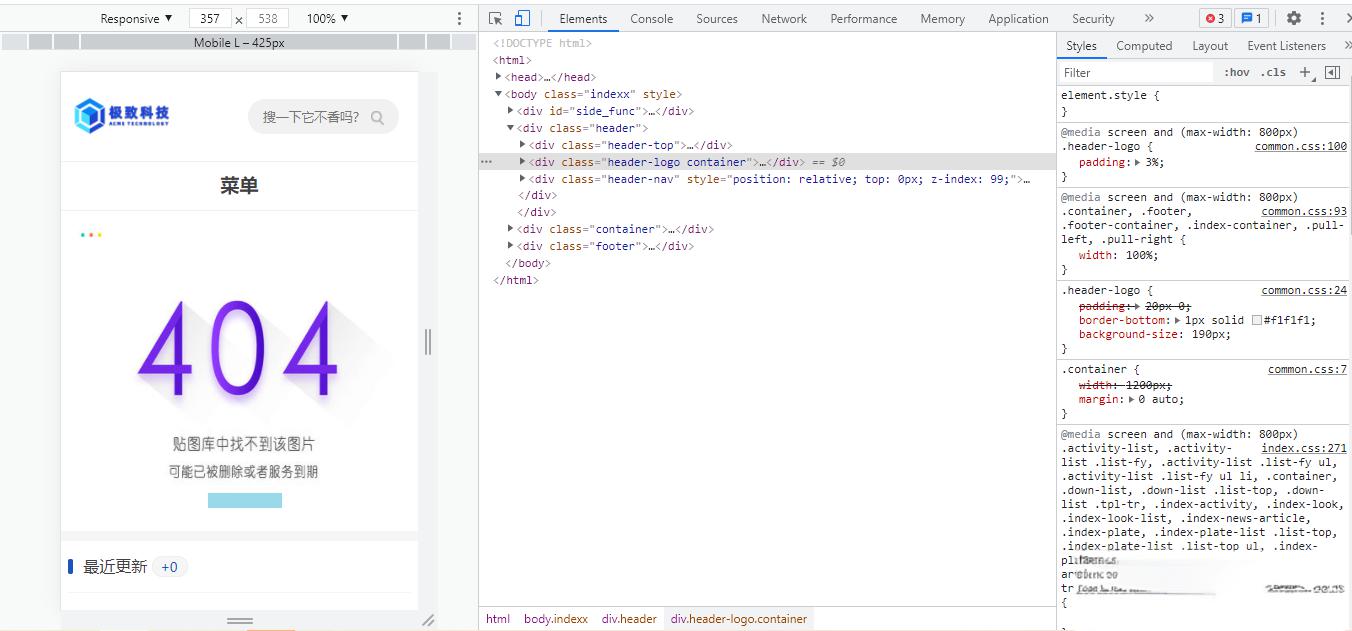The height and width of the screenshot is (631, 1352).
Task: Expand border-bottom shorthand triangle
Action: pos(1176,320)
